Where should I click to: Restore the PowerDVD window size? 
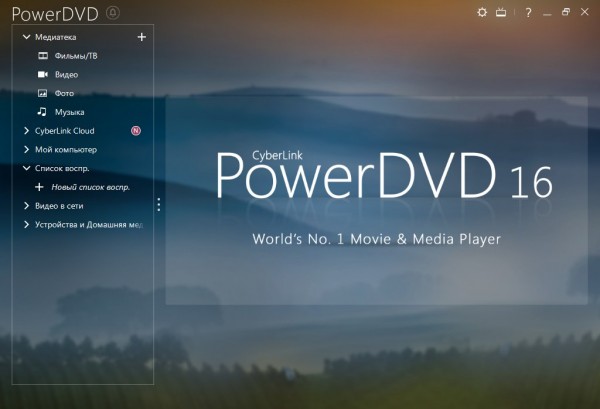coord(566,12)
